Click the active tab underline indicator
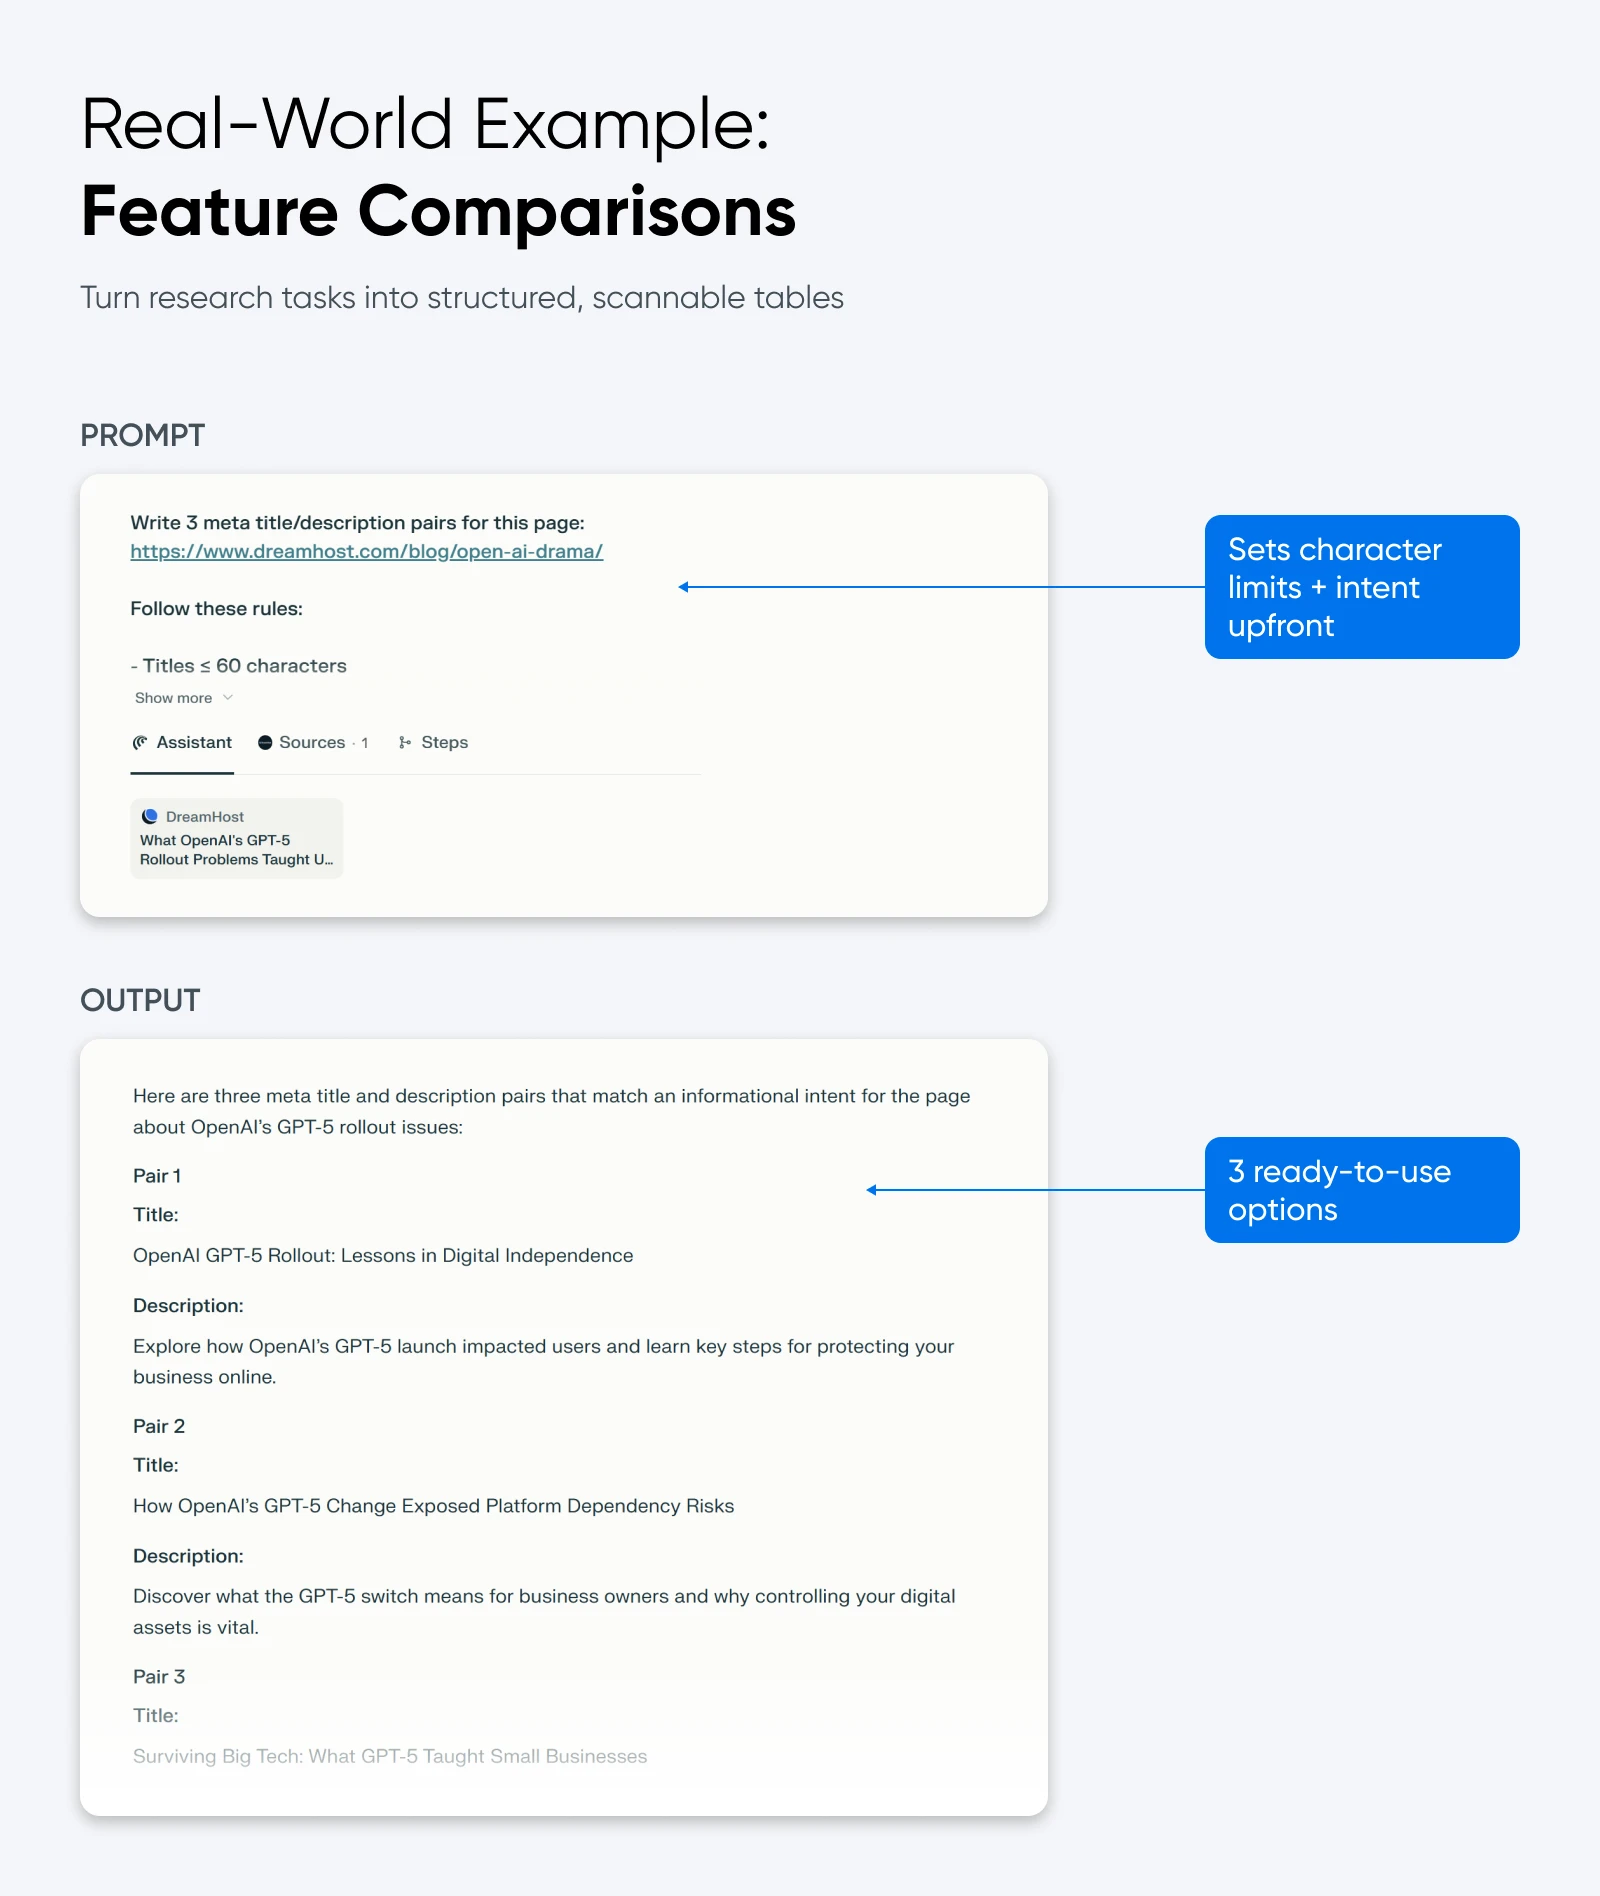 pyautogui.click(x=181, y=773)
